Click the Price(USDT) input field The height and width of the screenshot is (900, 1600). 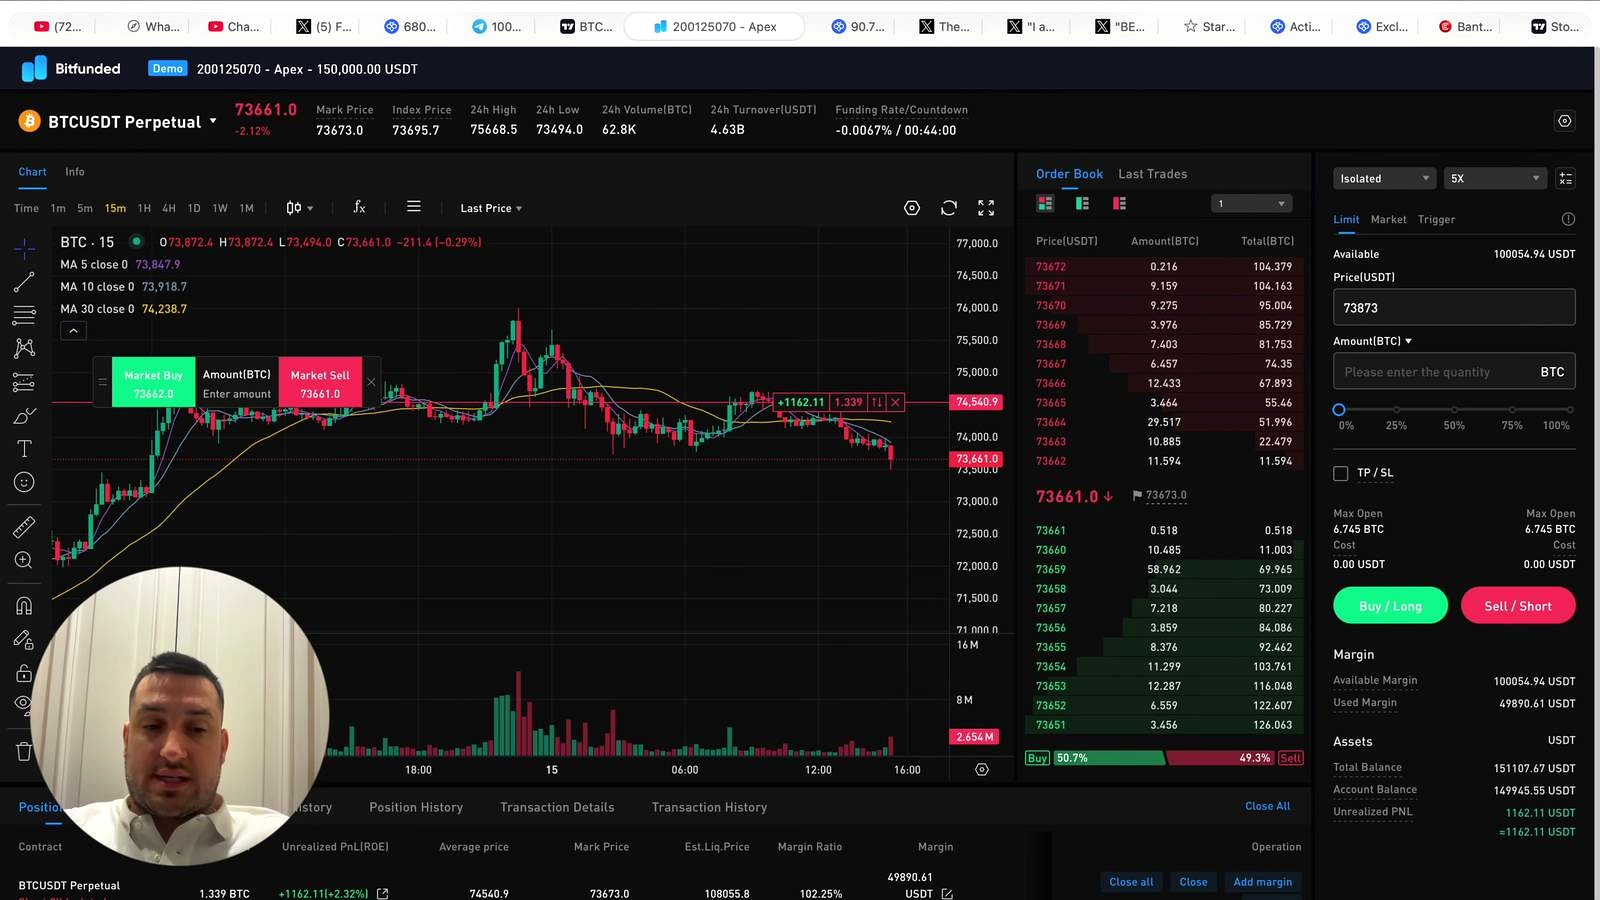(x=1454, y=307)
